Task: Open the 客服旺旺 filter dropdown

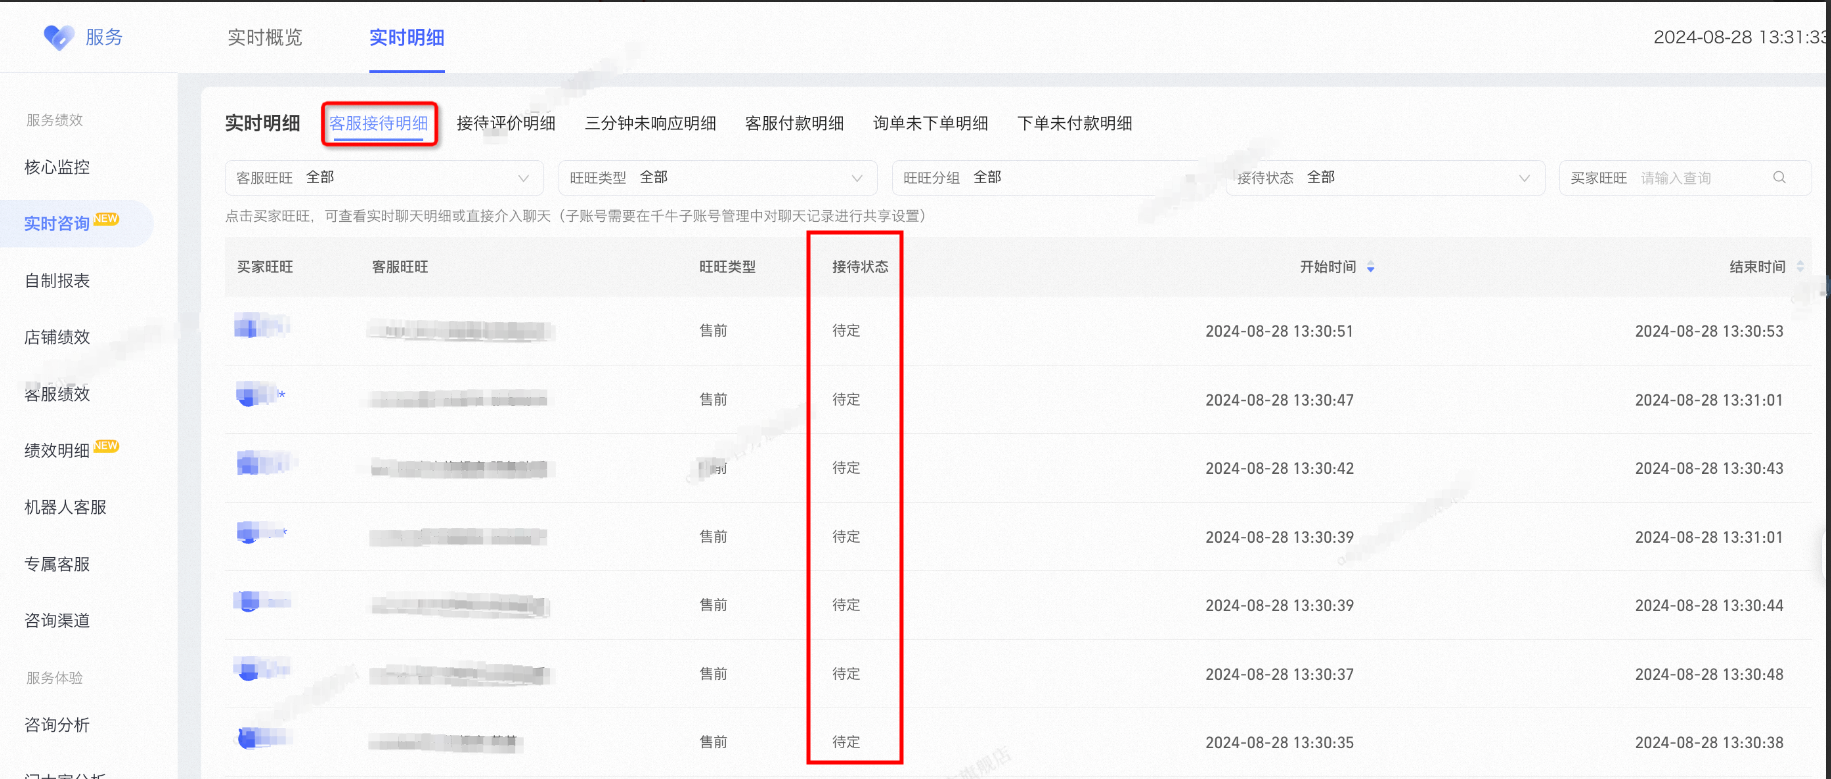Action: tap(384, 178)
